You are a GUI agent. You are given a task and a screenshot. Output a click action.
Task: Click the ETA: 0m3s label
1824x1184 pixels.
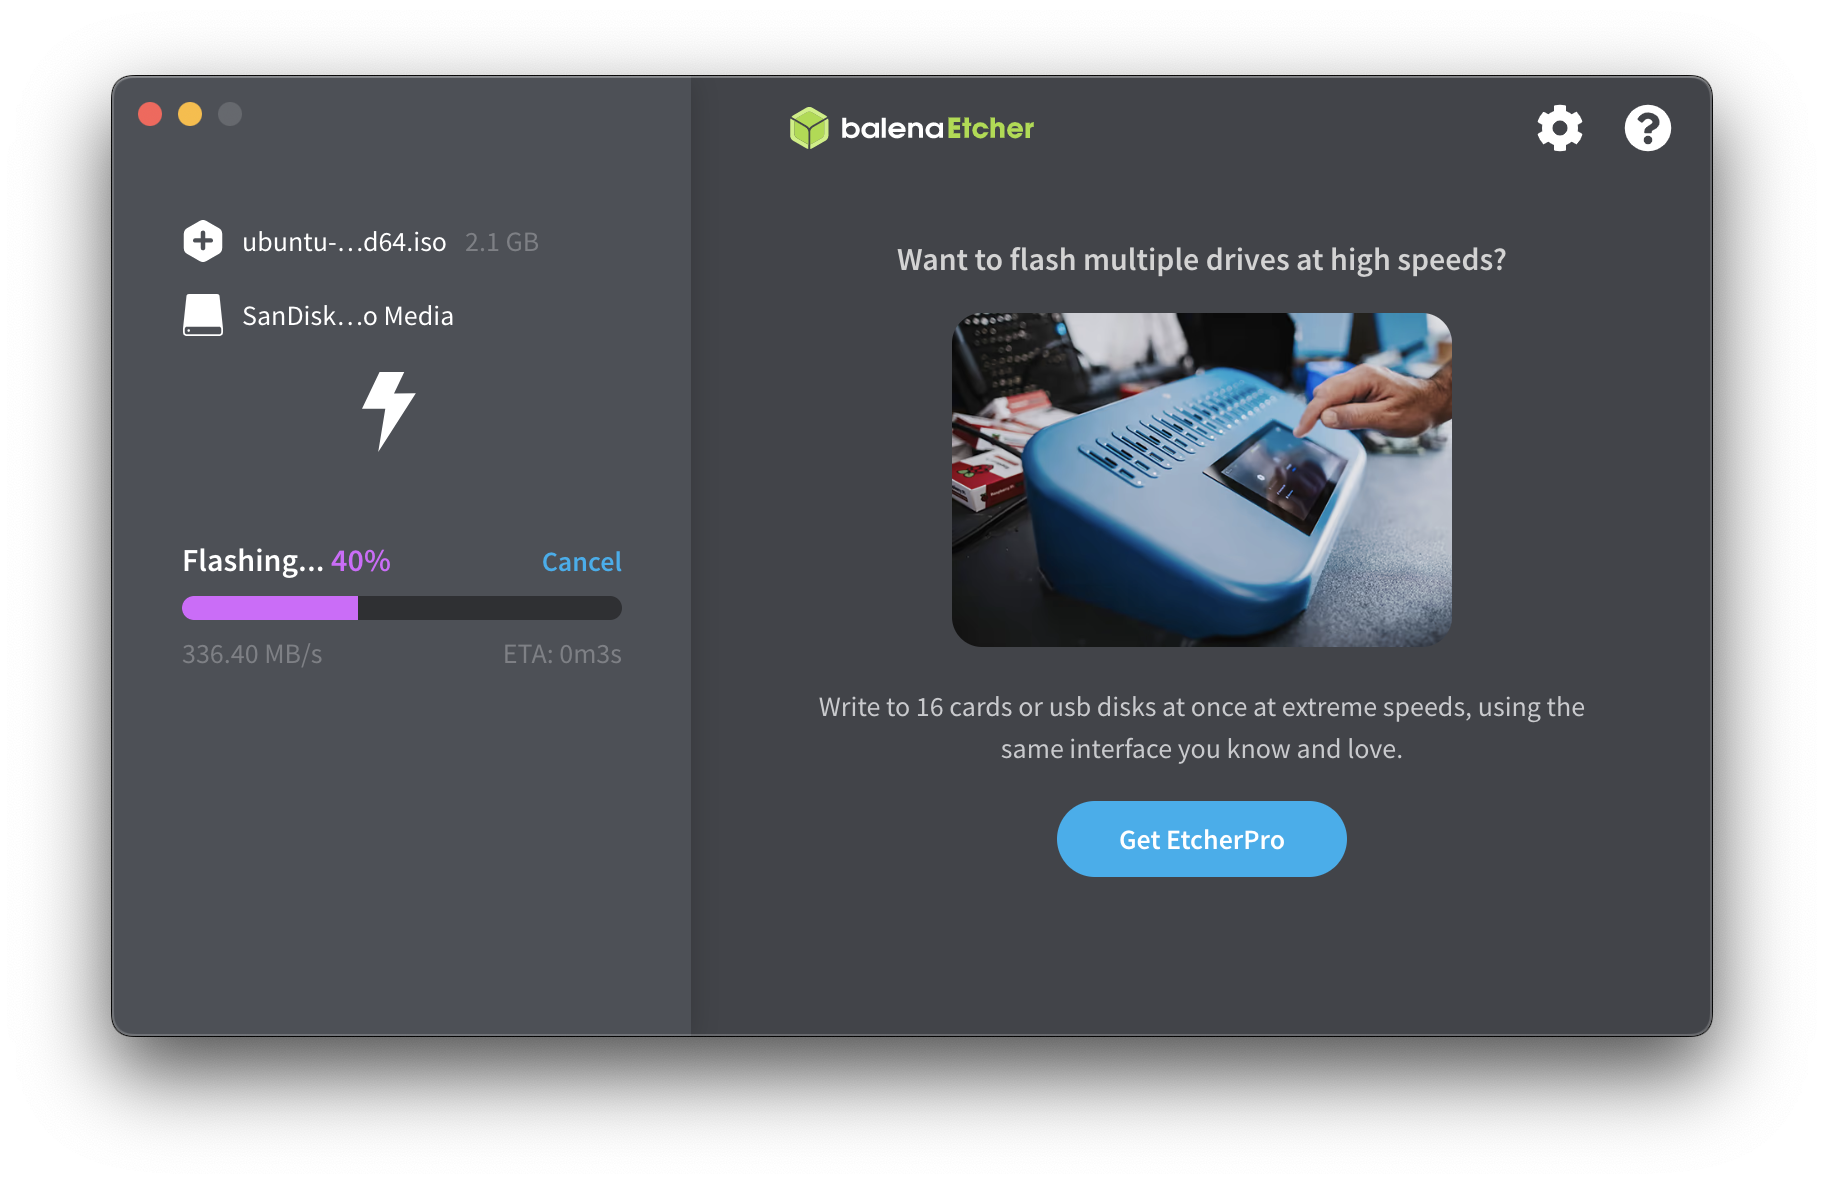pyautogui.click(x=562, y=654)
